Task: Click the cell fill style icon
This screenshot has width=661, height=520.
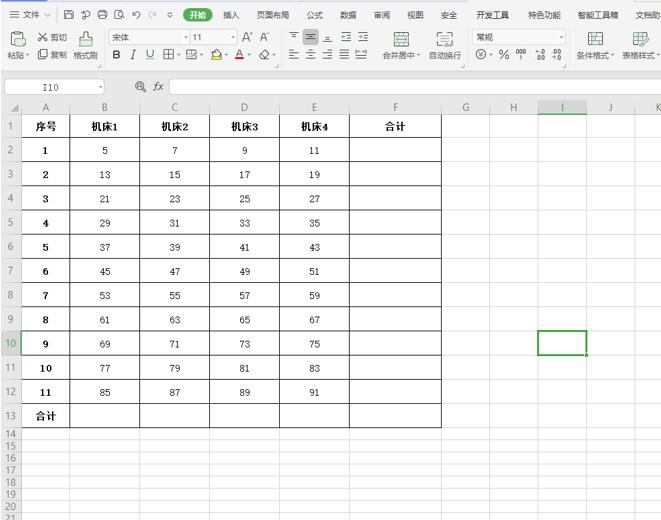Action: pyautogui.click(x=191, y=54)
